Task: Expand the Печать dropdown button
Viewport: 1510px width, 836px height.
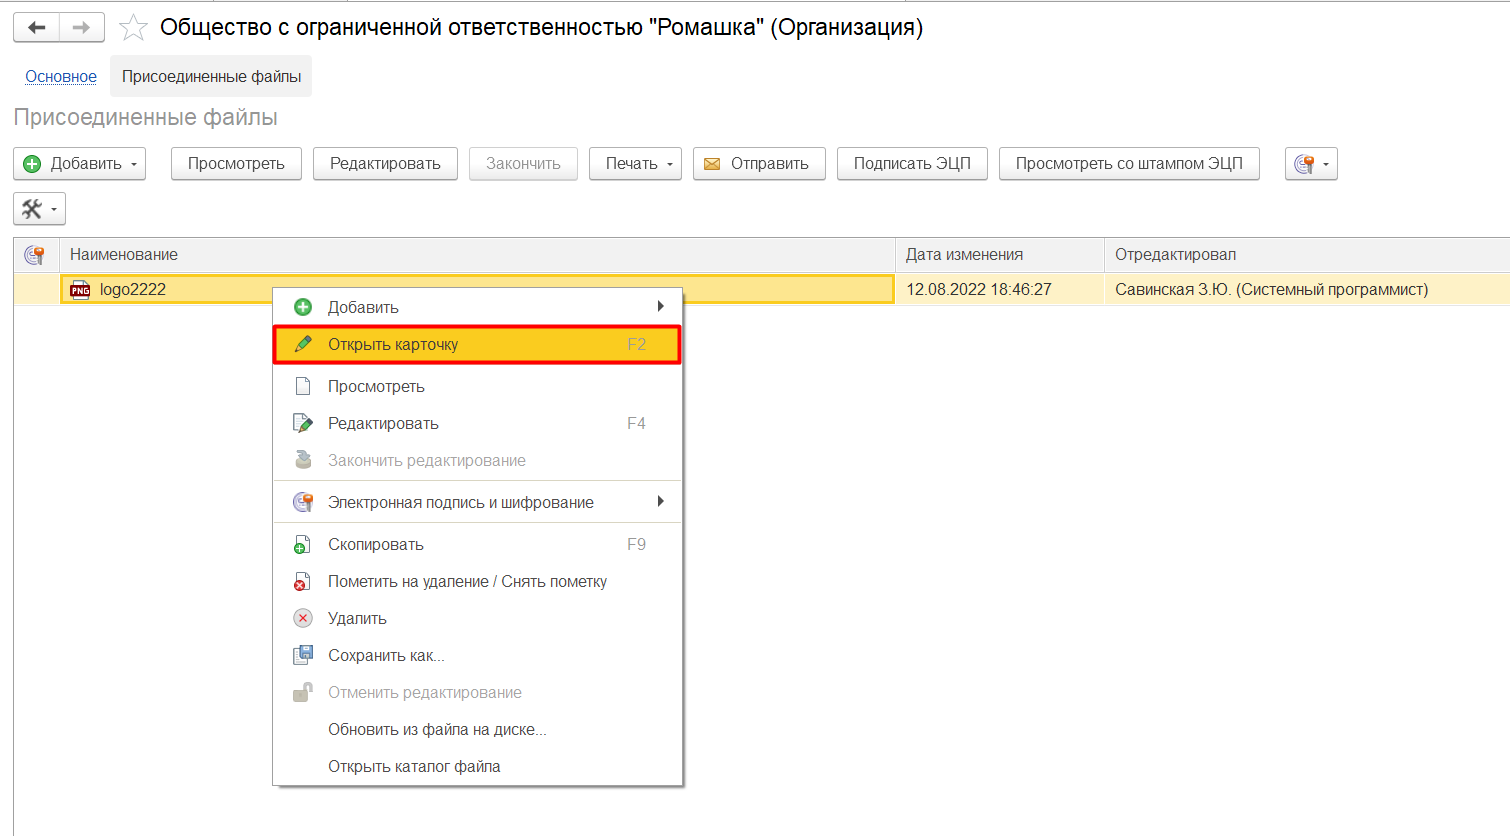Action: tap(635, 164)
